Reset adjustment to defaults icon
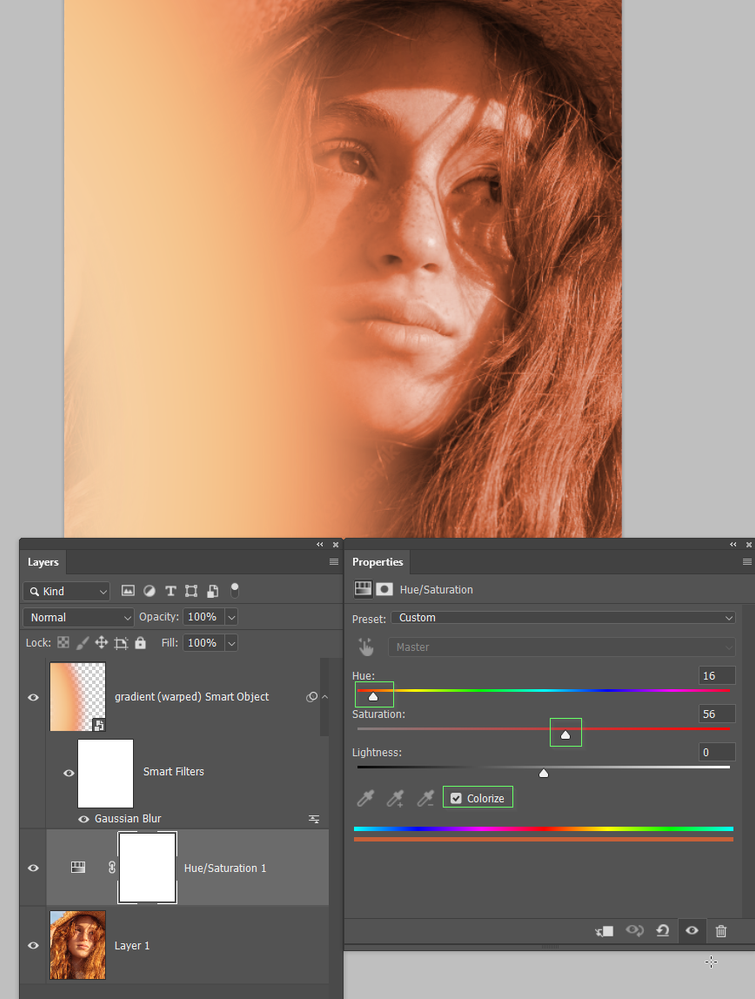The height and width of the screenshot is (999, 755). pyautogui.click(x=663, y=931)
